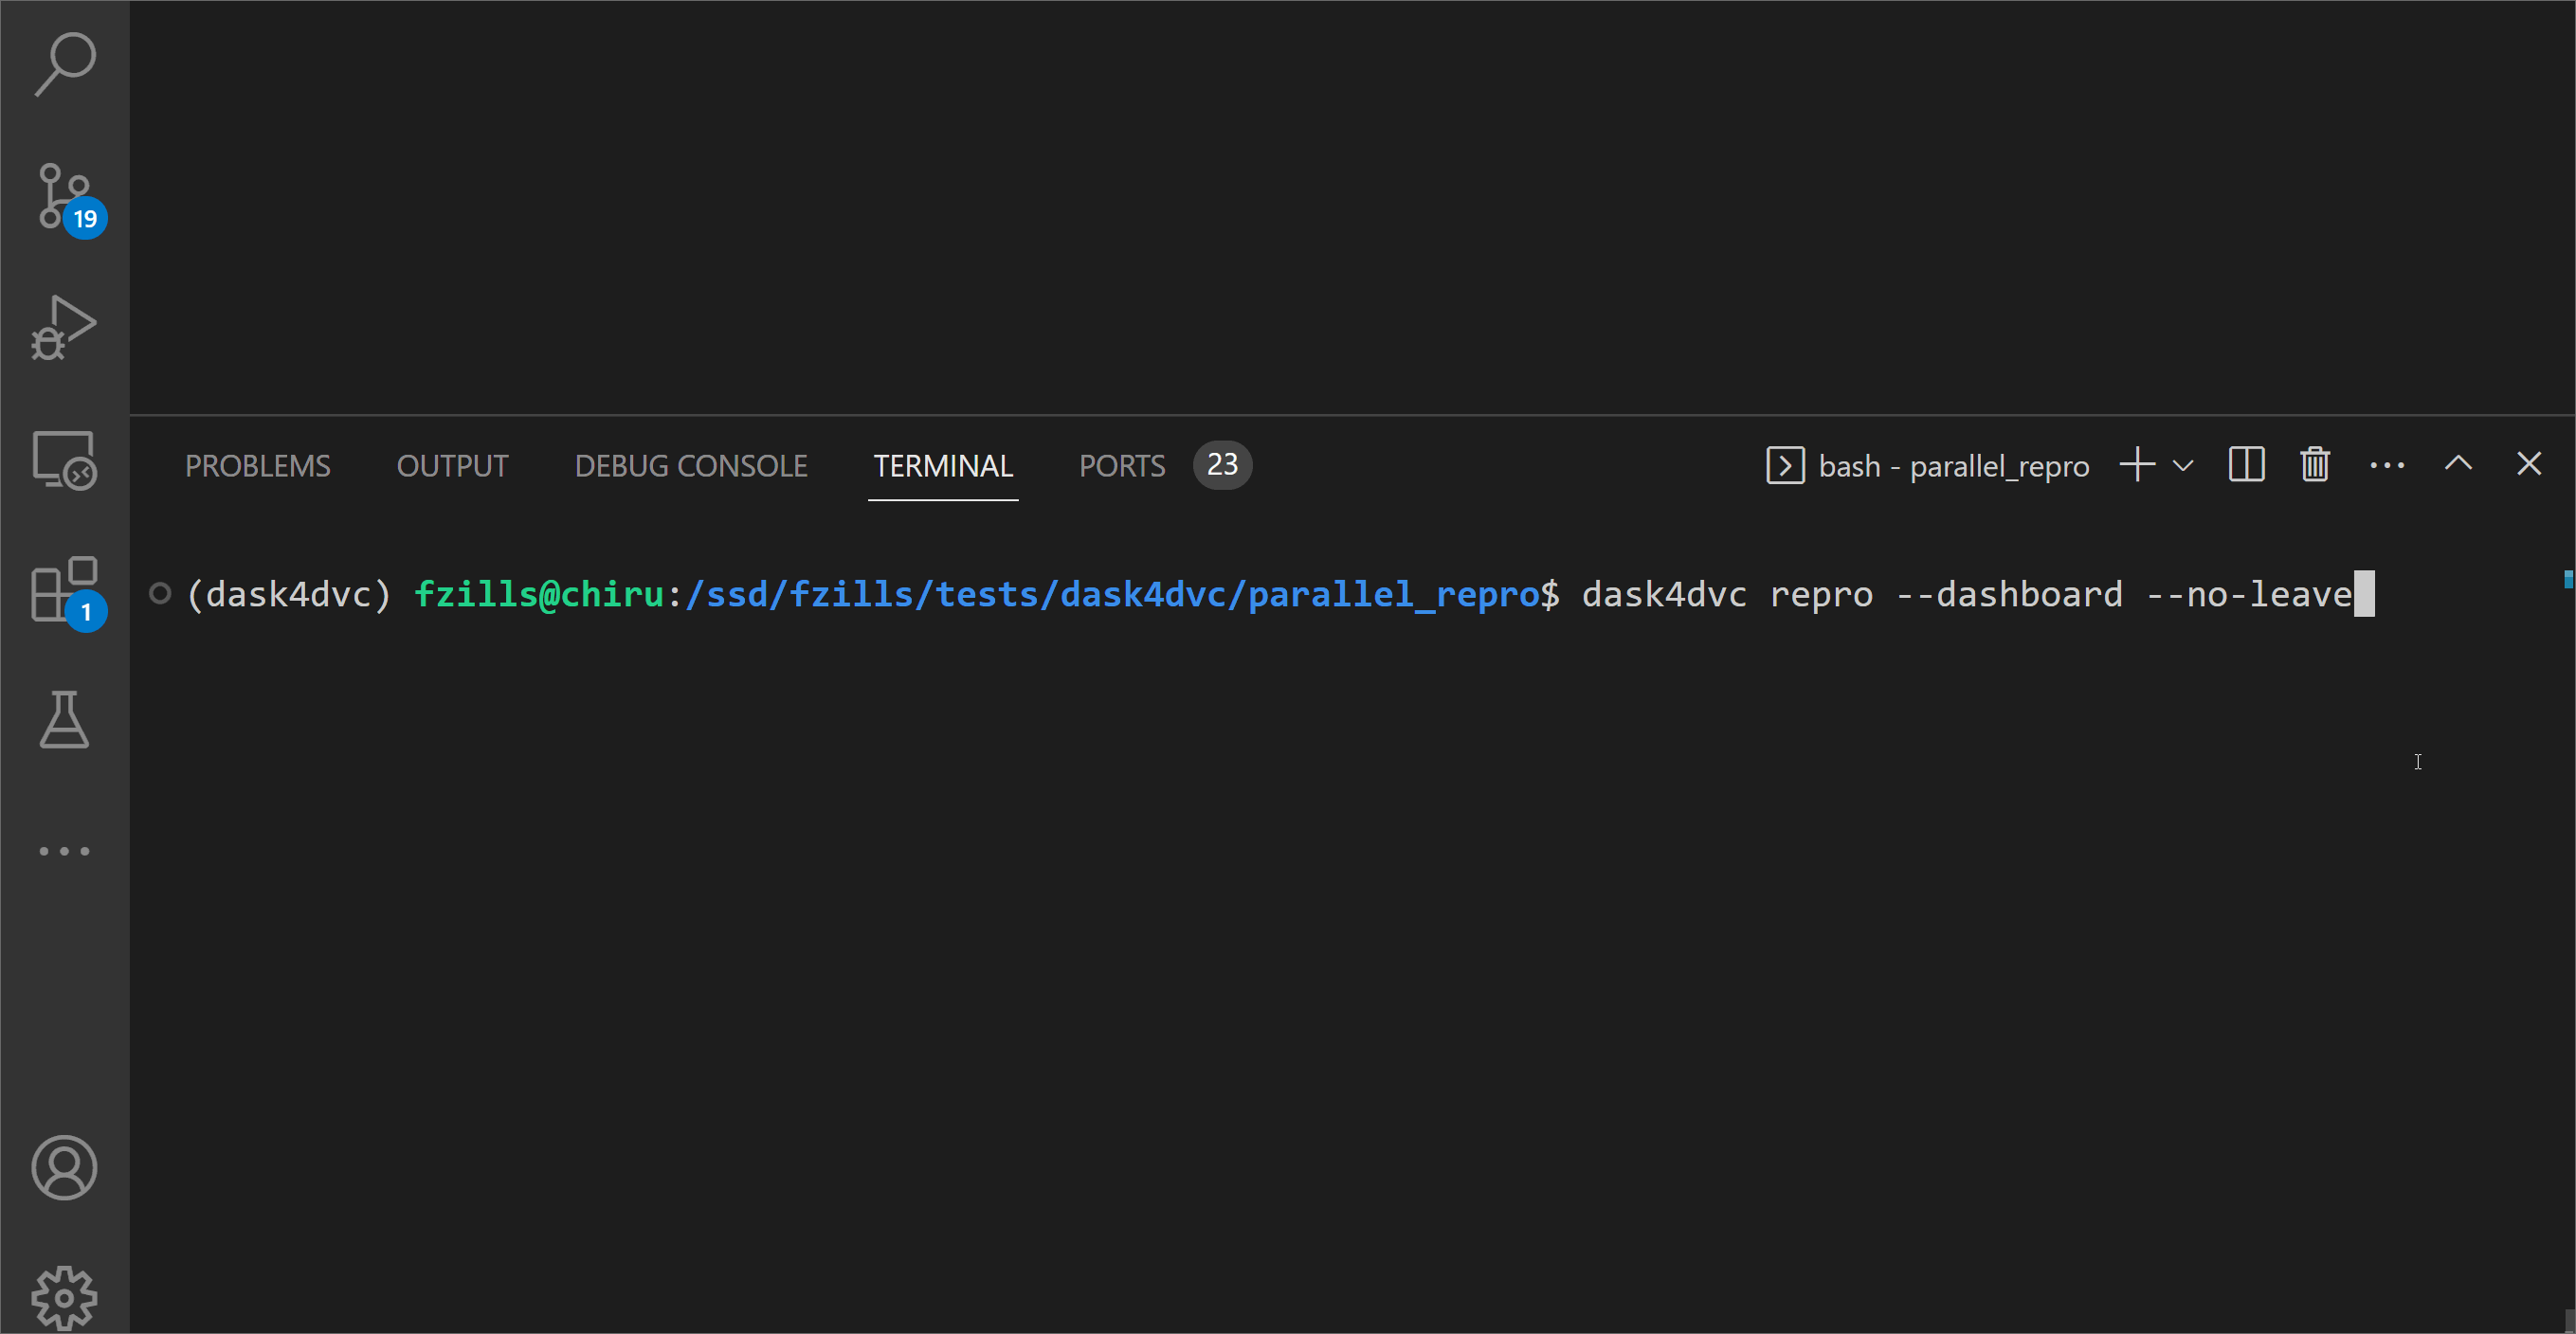Image resolution: width=2576 pixels, height=1334 pixels.
Task: Open the Accounts menu
Action: click(65, 1167)
